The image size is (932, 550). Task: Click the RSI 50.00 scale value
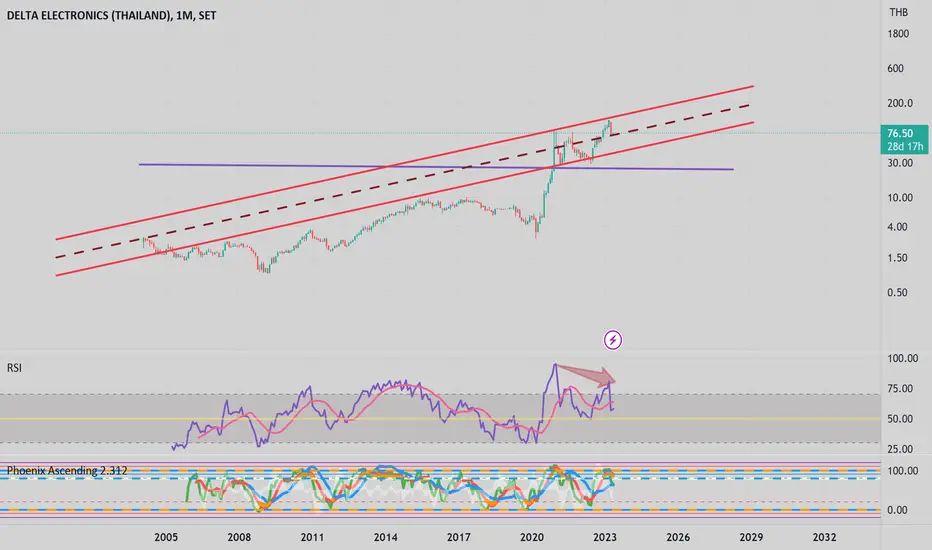click(900, 419)
